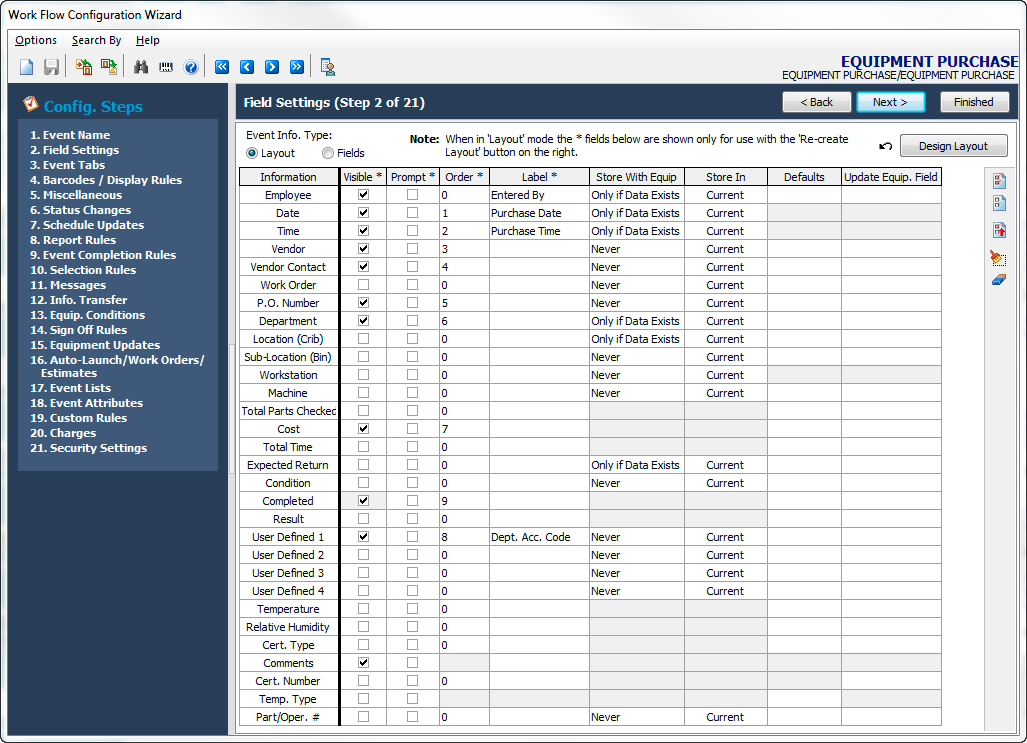
Task: Check Visible checkbox for Work Order row
Action: [364, 285]
